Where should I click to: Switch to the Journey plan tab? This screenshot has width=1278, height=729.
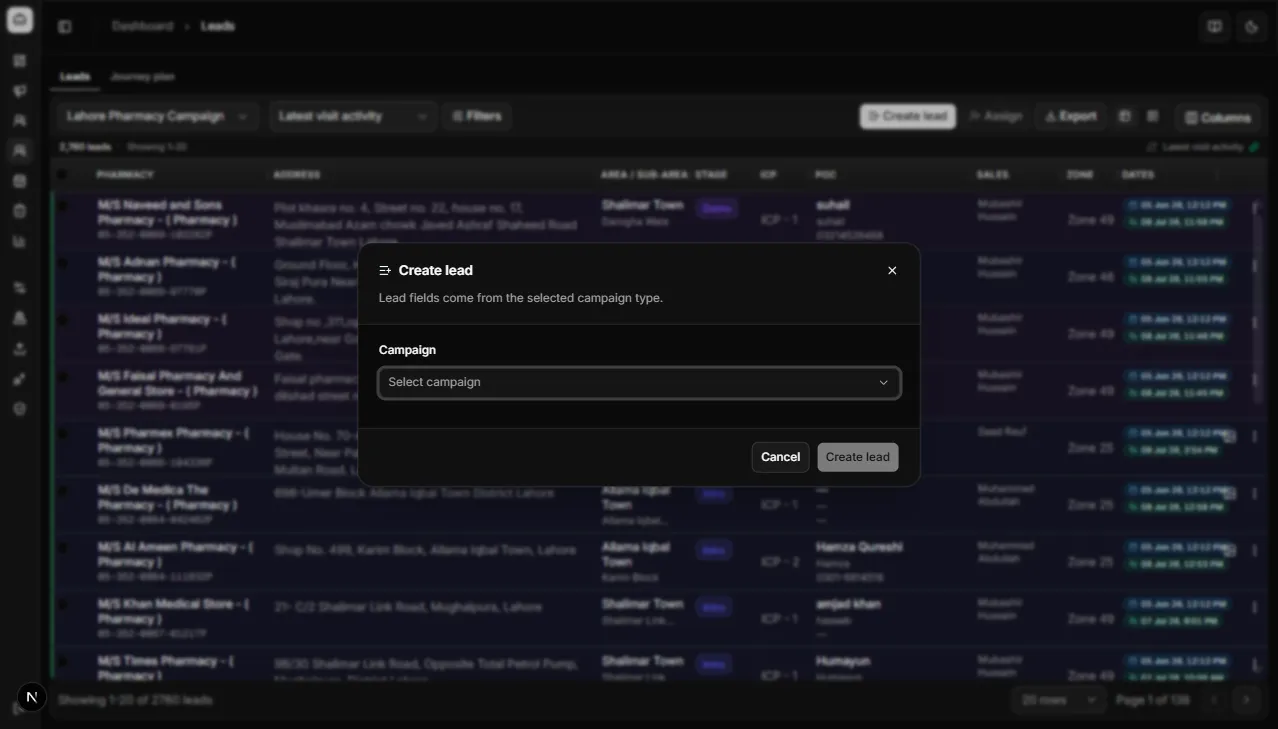coord(142,76)
